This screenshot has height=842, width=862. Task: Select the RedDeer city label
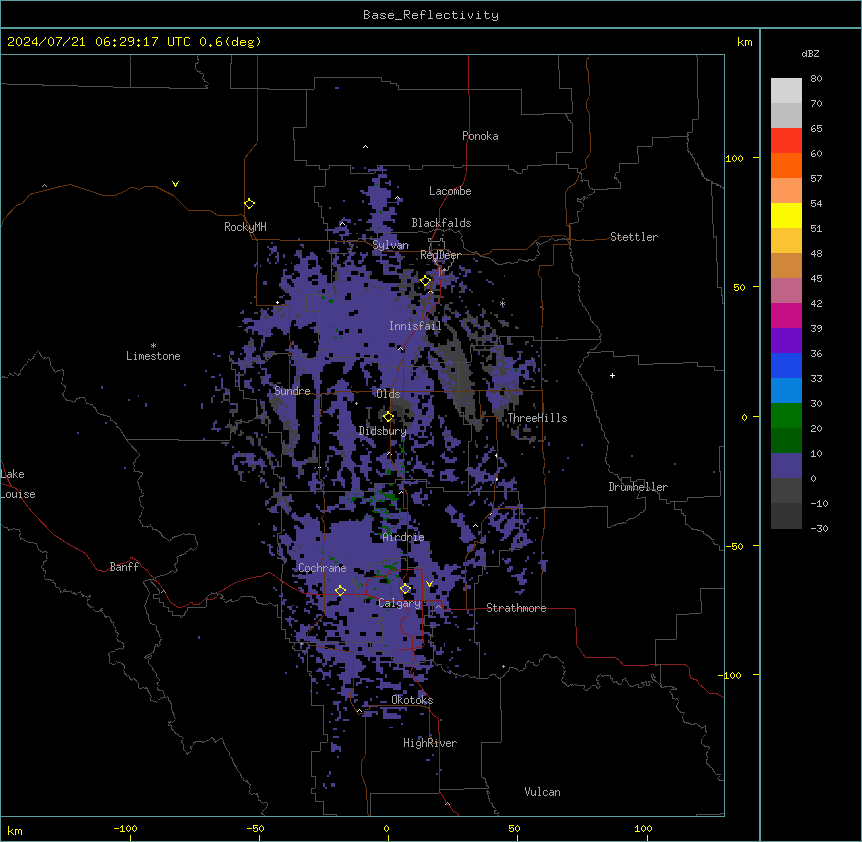click(x=440, y=255)
